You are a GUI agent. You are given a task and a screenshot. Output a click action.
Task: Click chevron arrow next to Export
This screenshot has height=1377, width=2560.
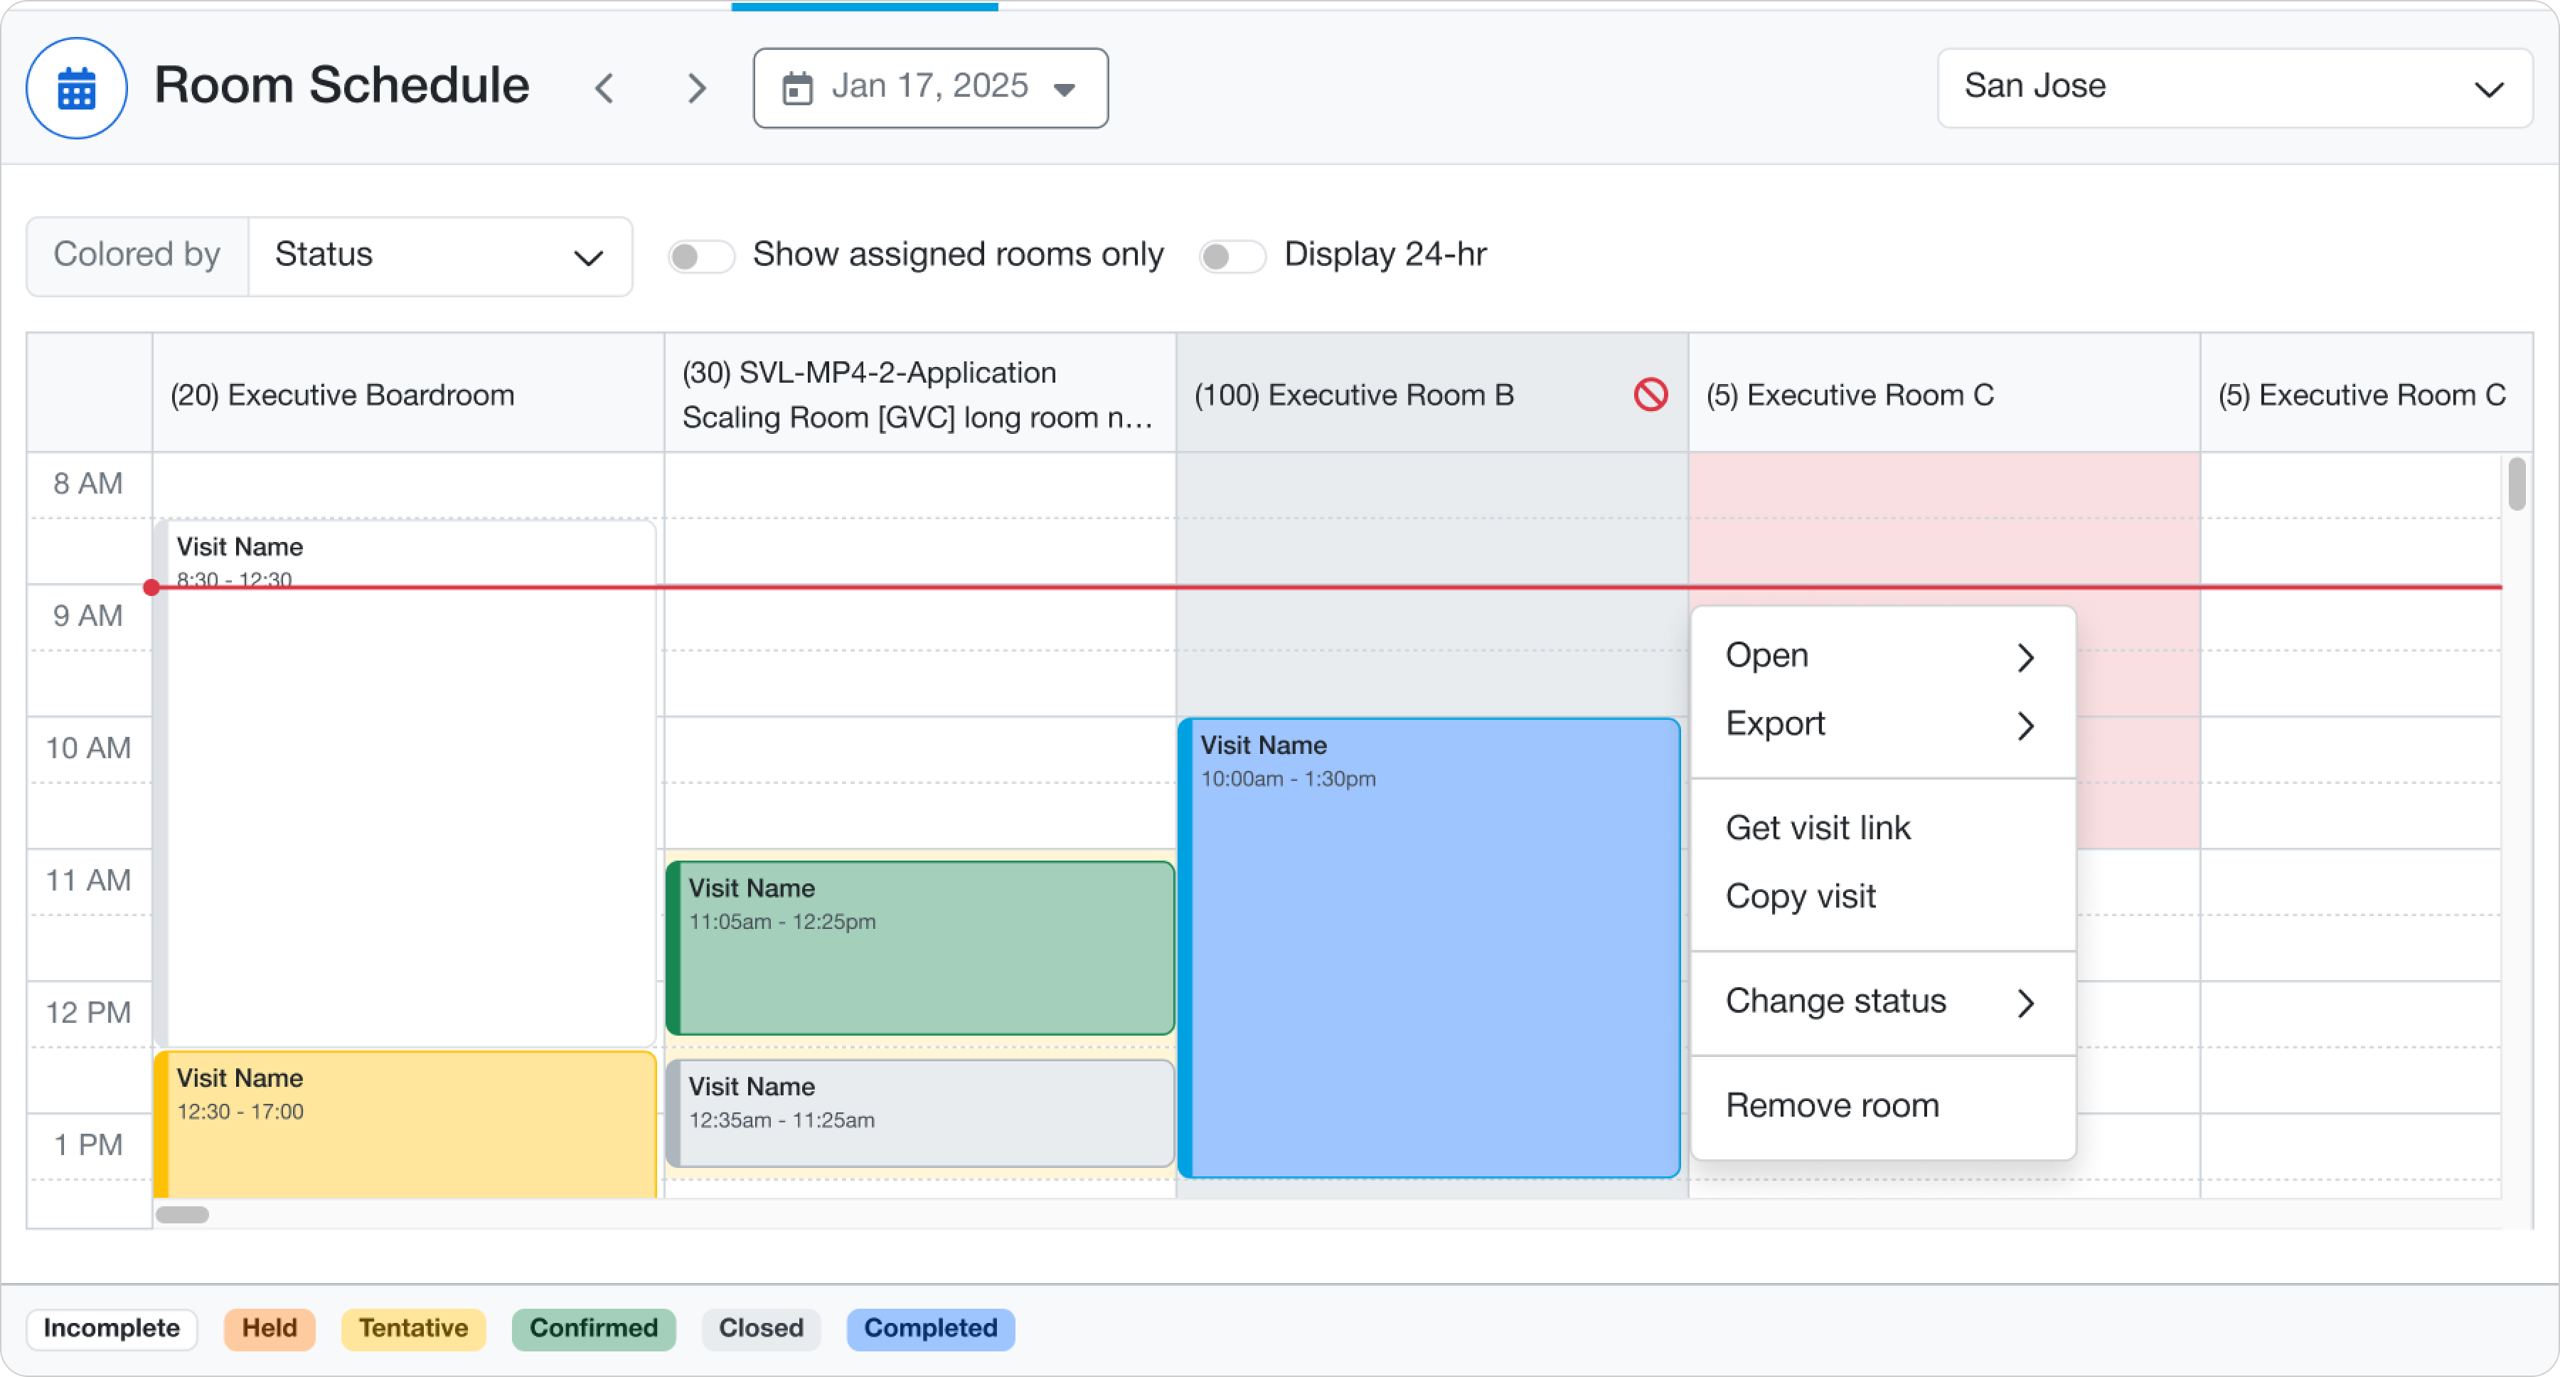pos(2025,725)
